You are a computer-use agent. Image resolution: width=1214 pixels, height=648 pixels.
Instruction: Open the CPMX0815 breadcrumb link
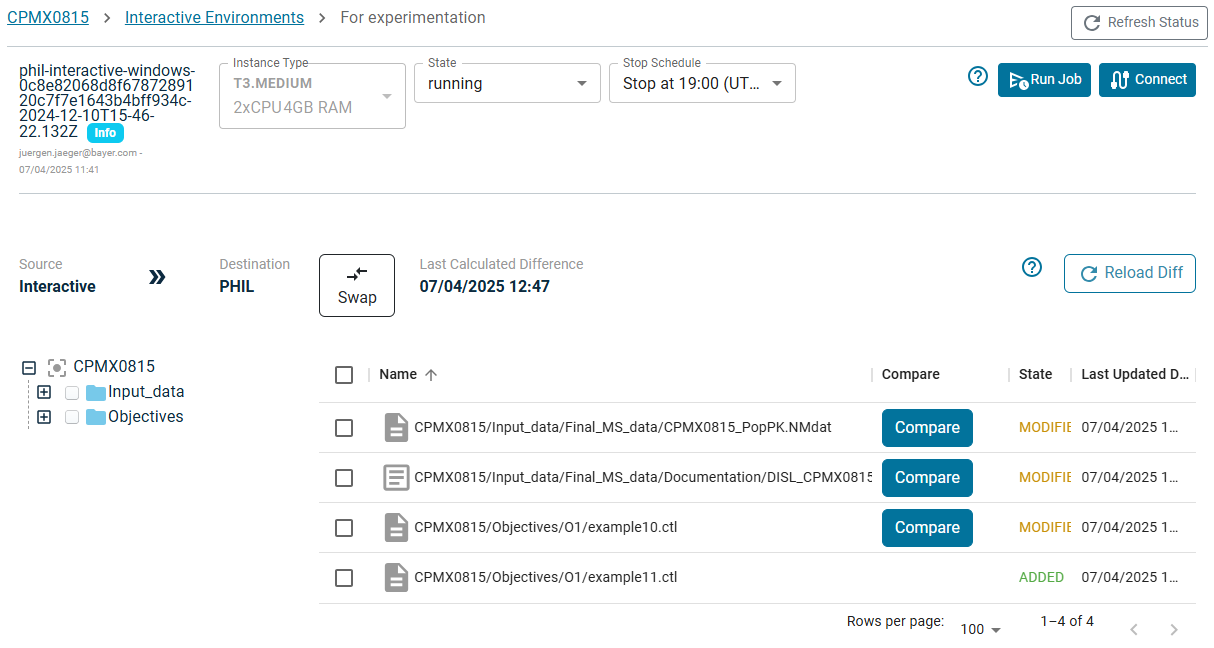(x=48, y=18)
